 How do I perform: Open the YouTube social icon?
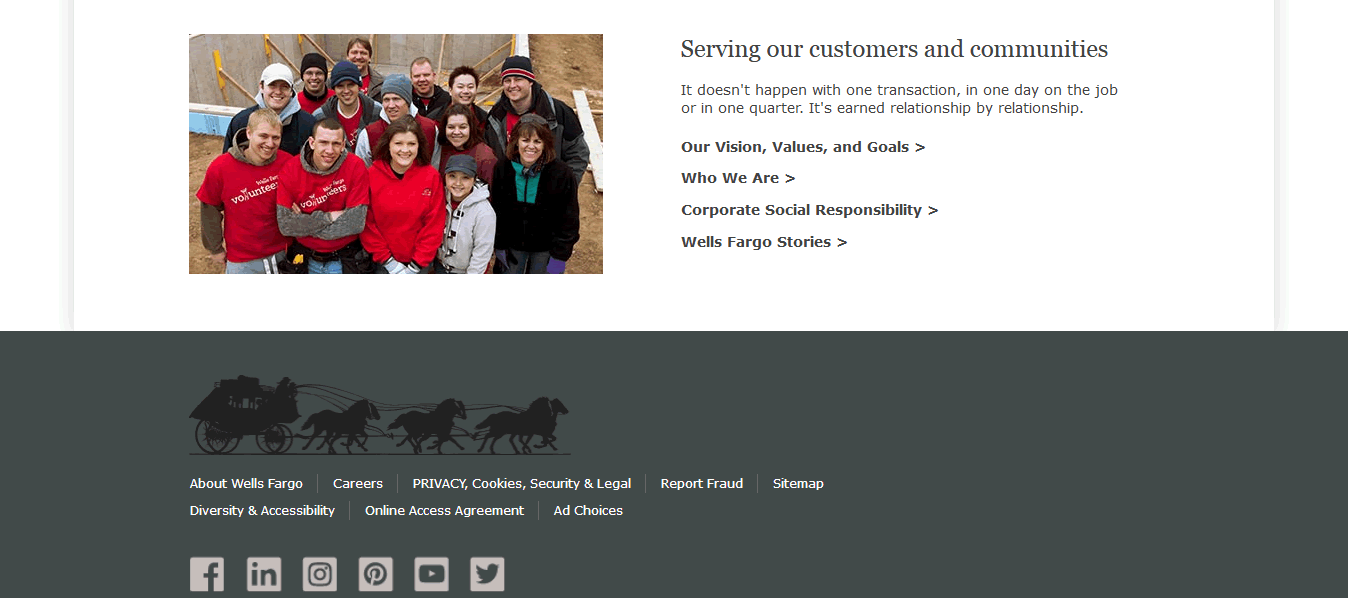(x=432, y=574)
